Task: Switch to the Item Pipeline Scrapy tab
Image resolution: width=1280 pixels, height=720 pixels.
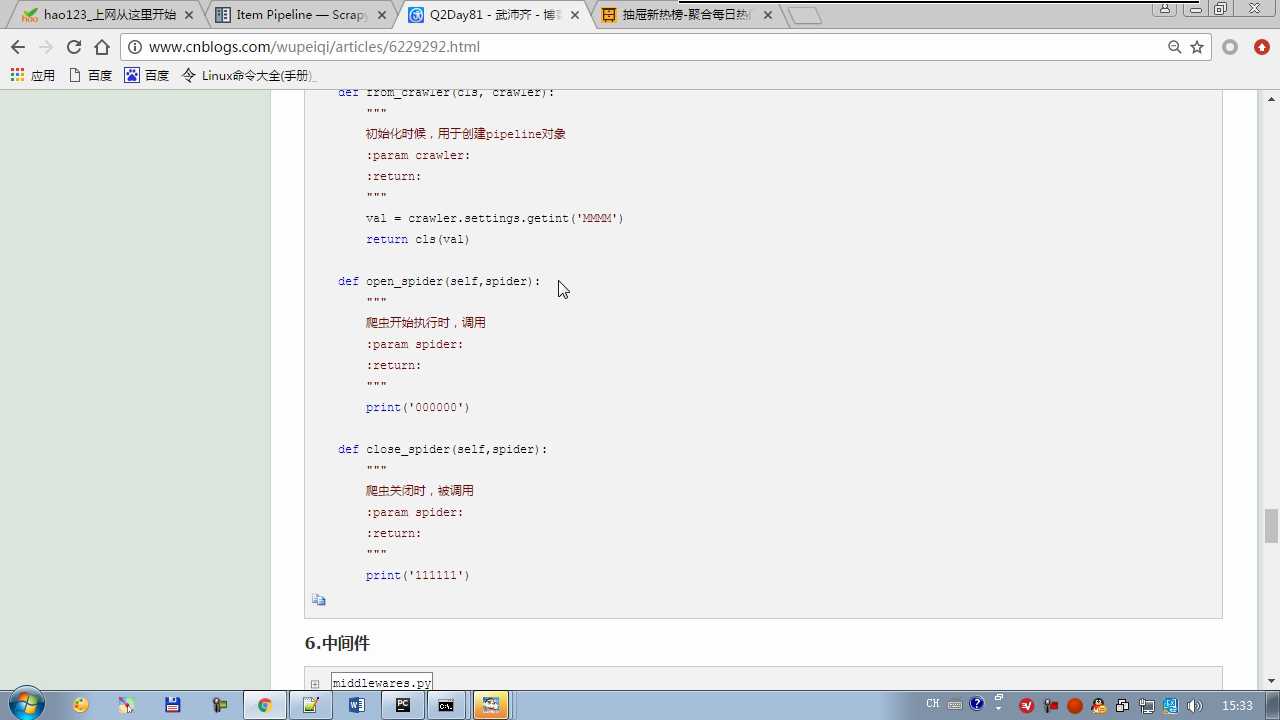Action: [302, 15]
